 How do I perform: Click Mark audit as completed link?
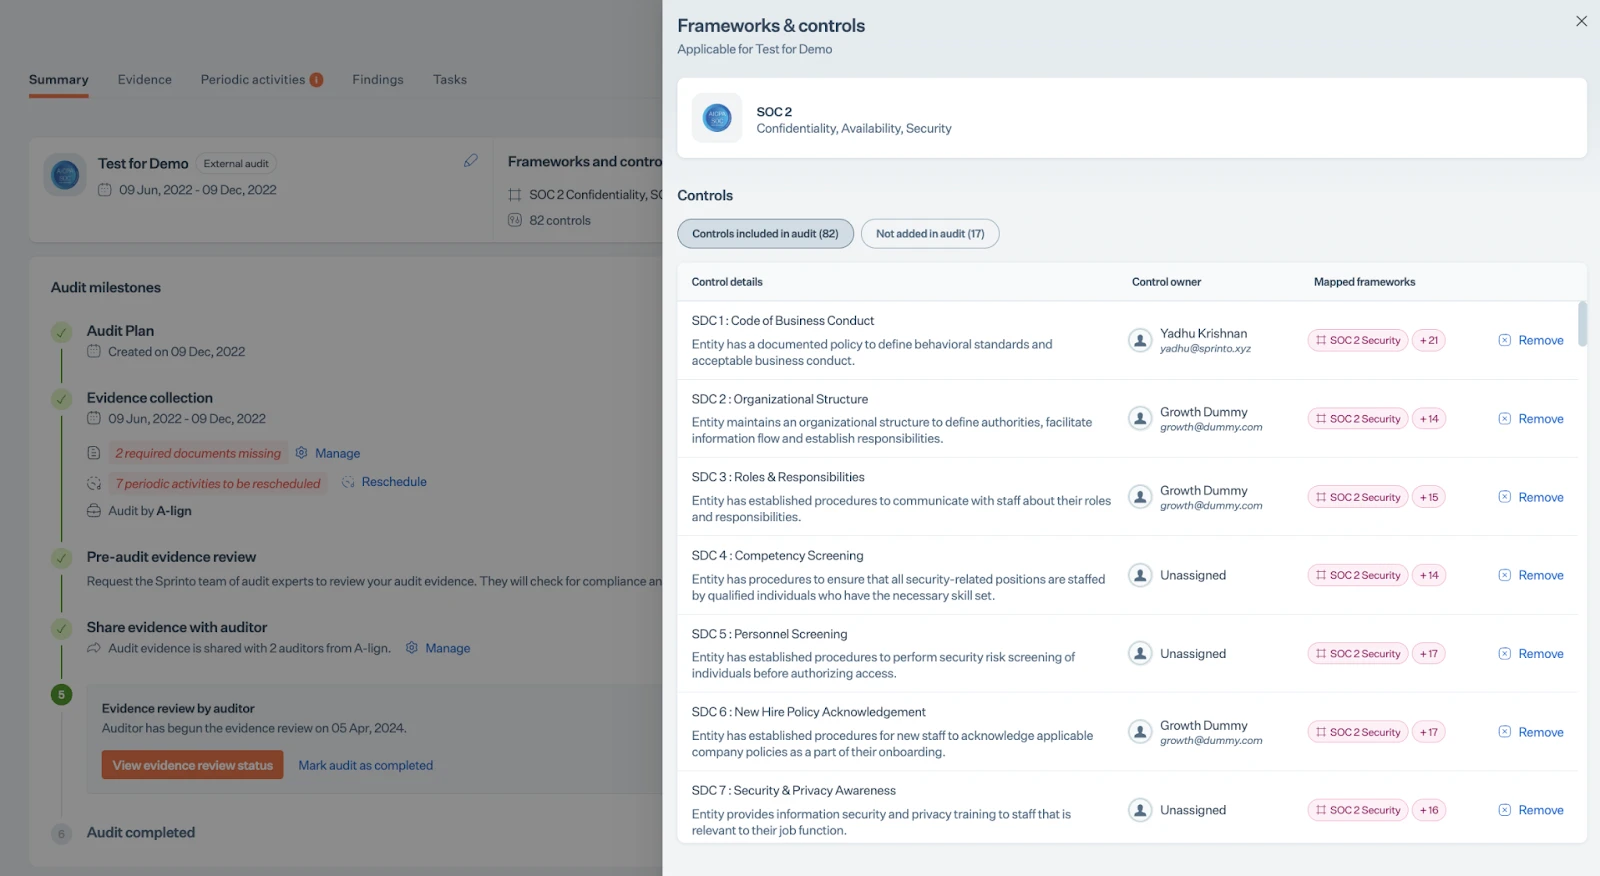coord(365,766)
